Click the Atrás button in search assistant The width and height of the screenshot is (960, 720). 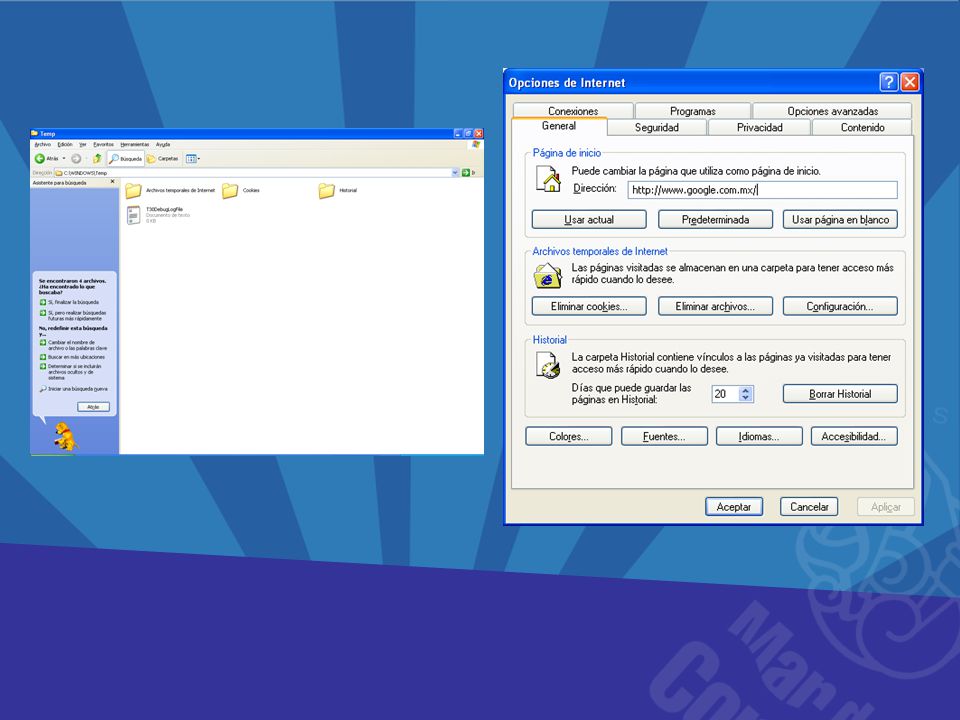[x=93, y=407]
